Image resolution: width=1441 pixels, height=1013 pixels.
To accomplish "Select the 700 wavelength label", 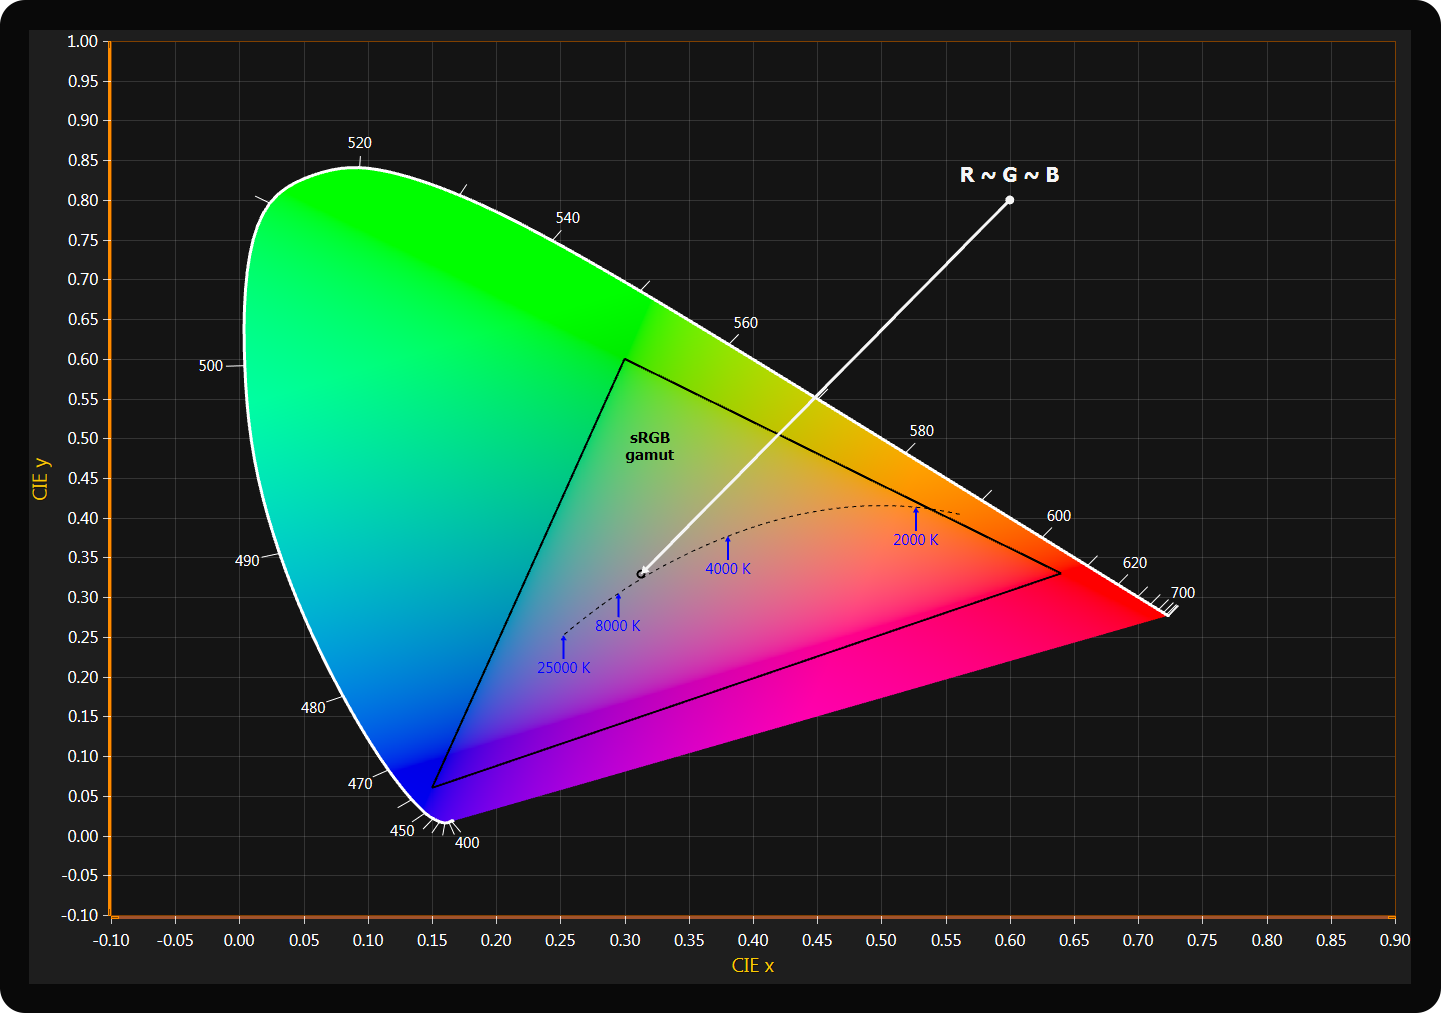I will coord(1183,593).
